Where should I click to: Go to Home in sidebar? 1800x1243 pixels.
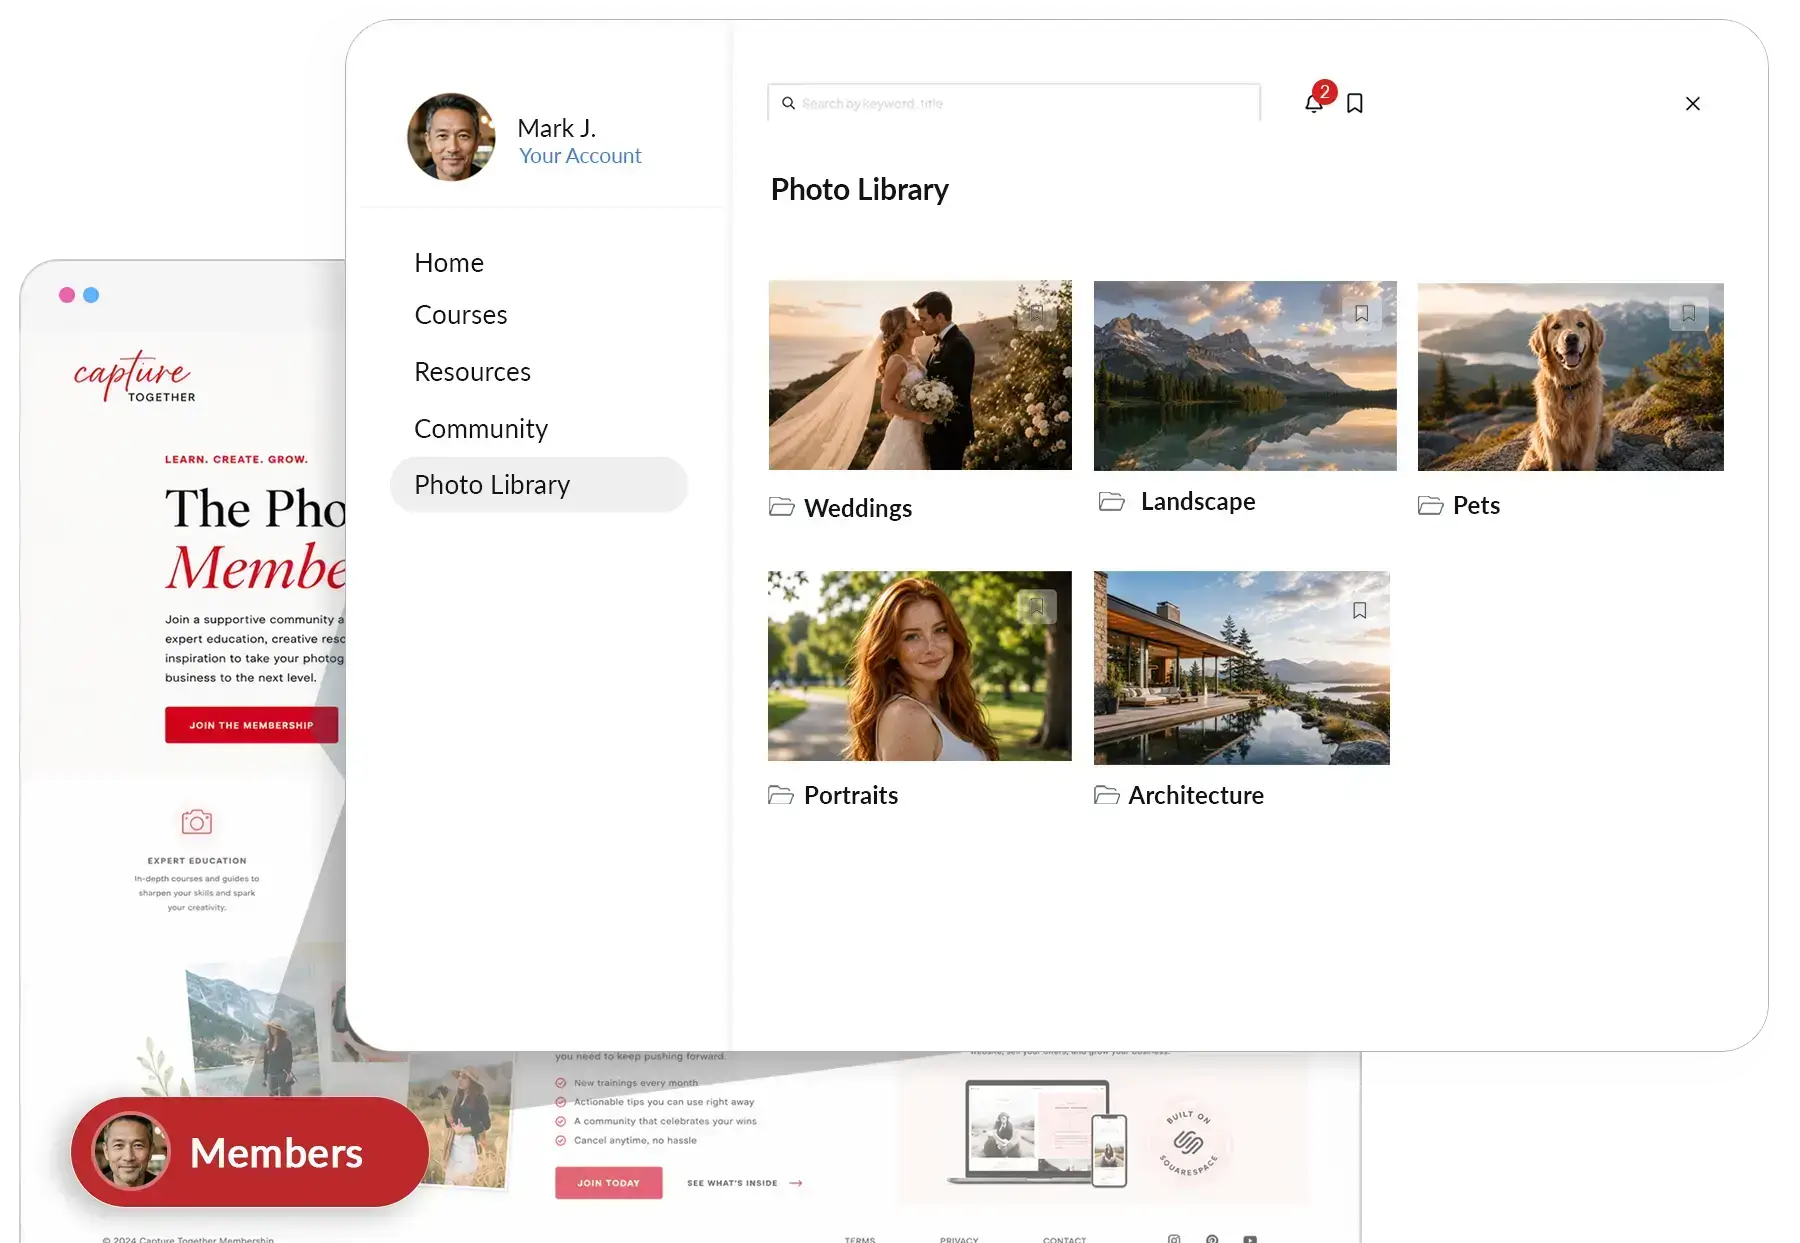click(x=449, y=262)
